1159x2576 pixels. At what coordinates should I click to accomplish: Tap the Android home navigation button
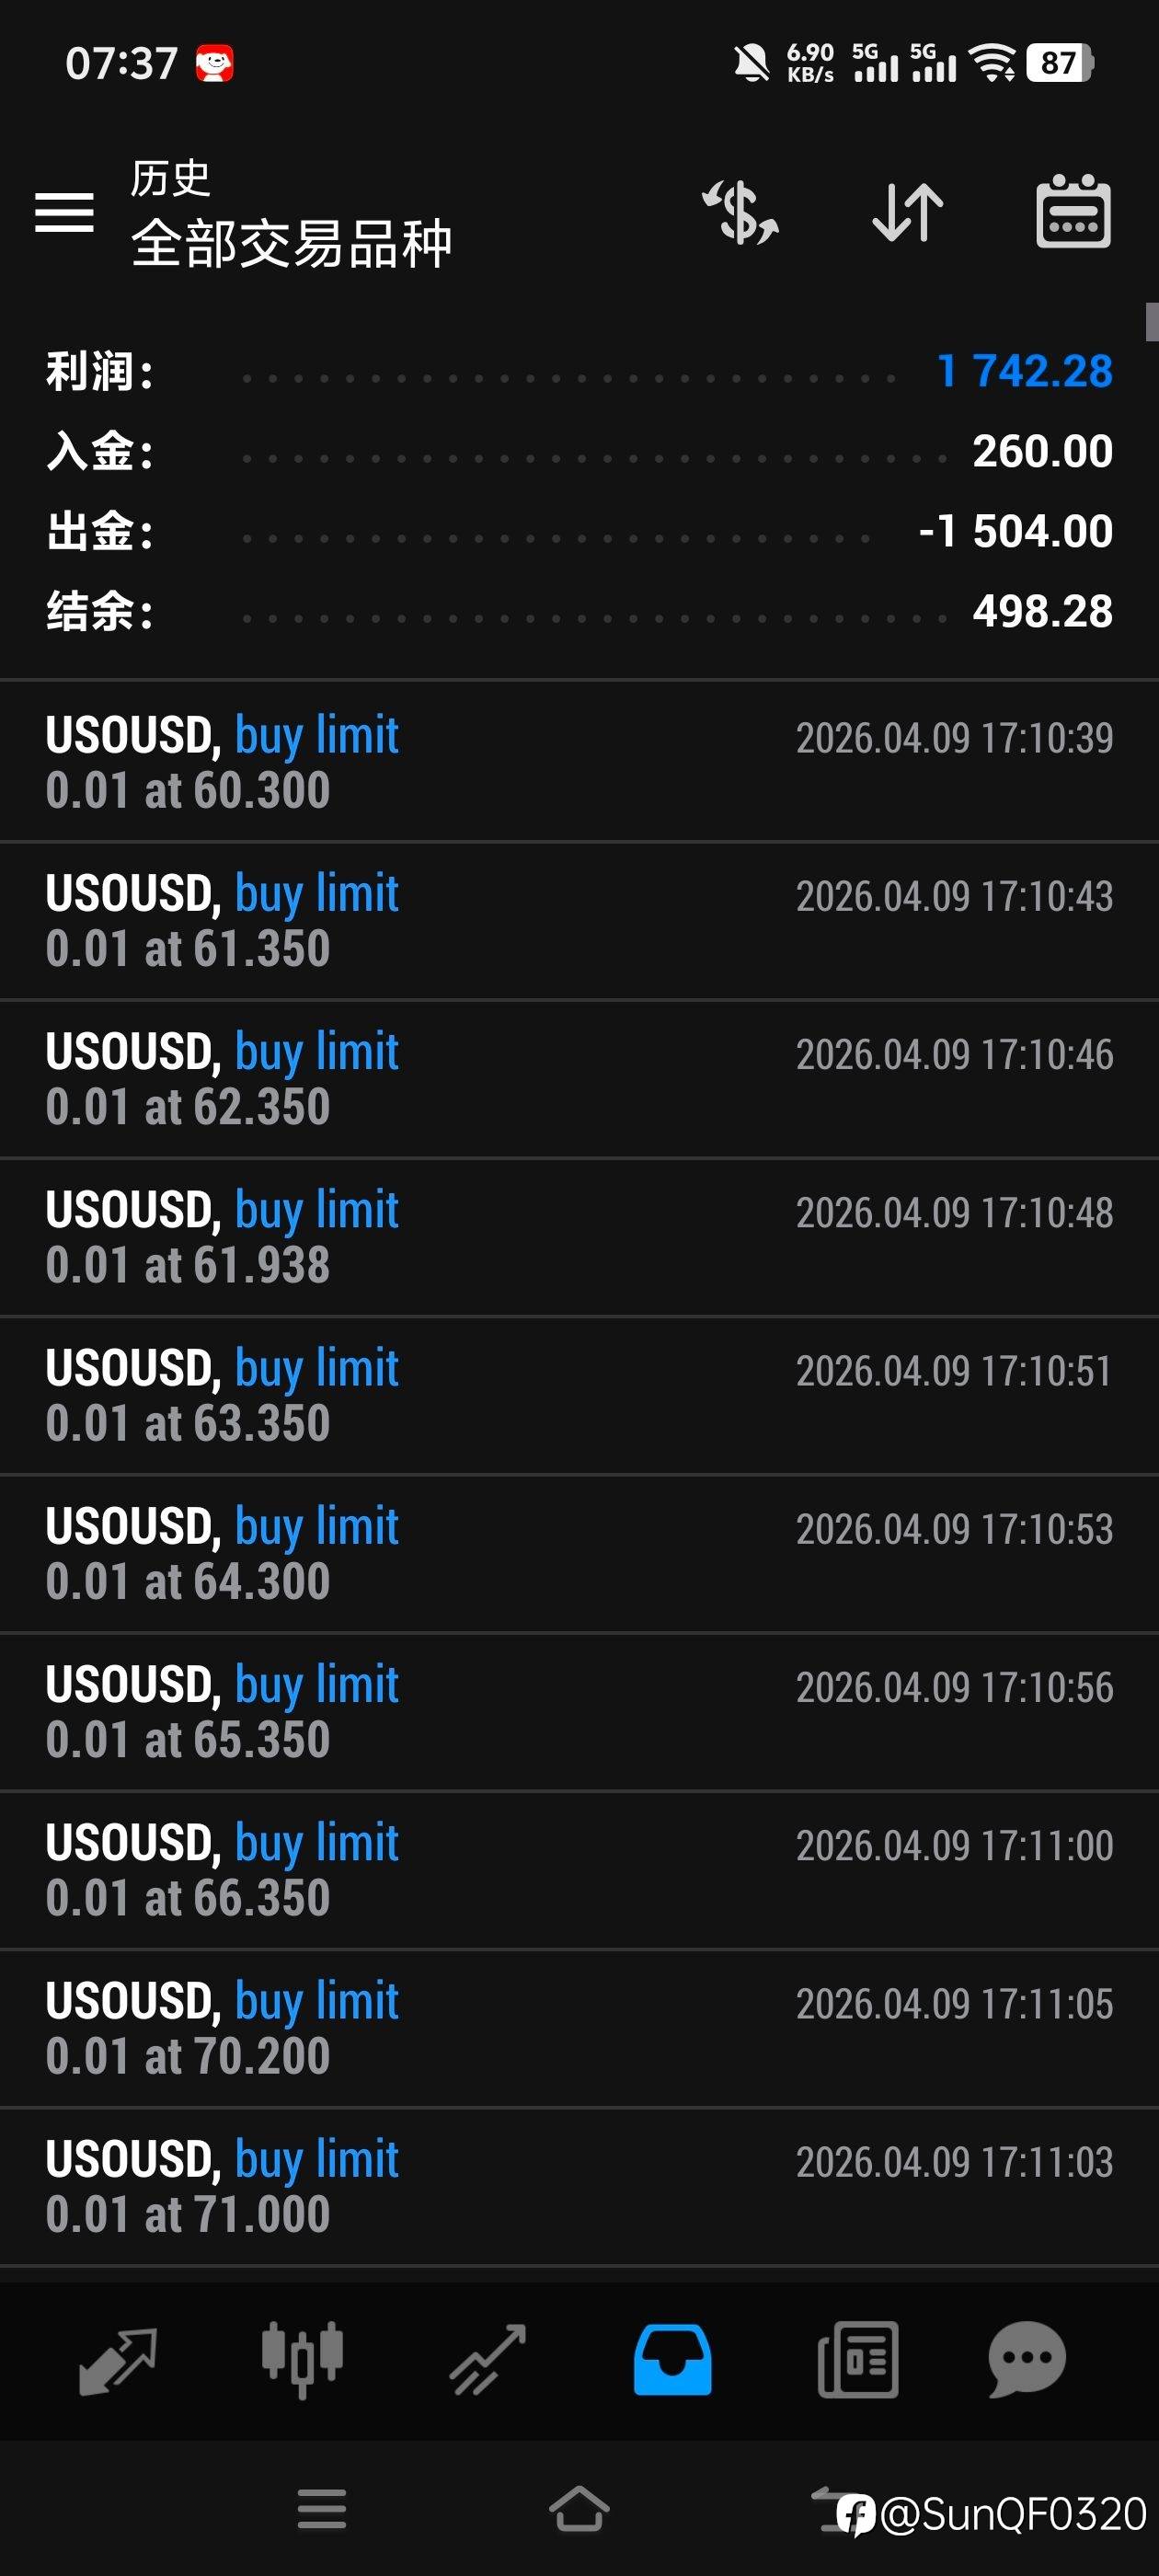(x=579, y=2509)
